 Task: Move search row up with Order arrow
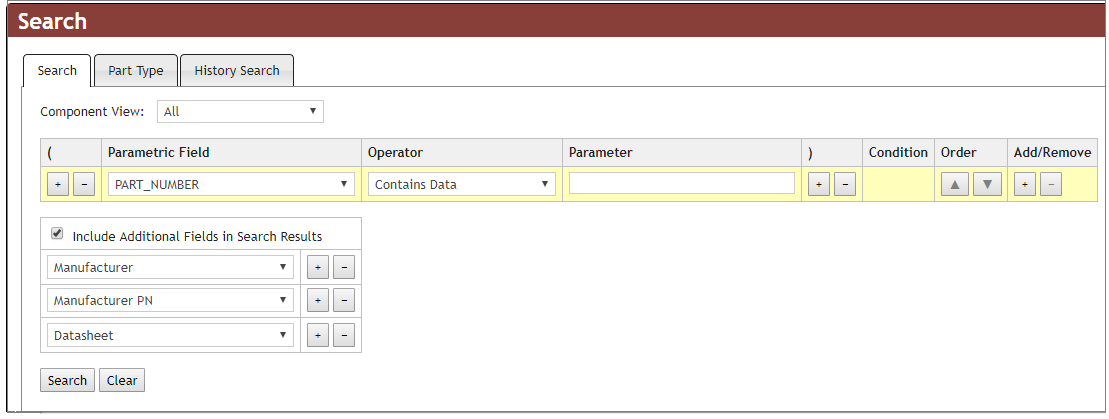[954, 184]
